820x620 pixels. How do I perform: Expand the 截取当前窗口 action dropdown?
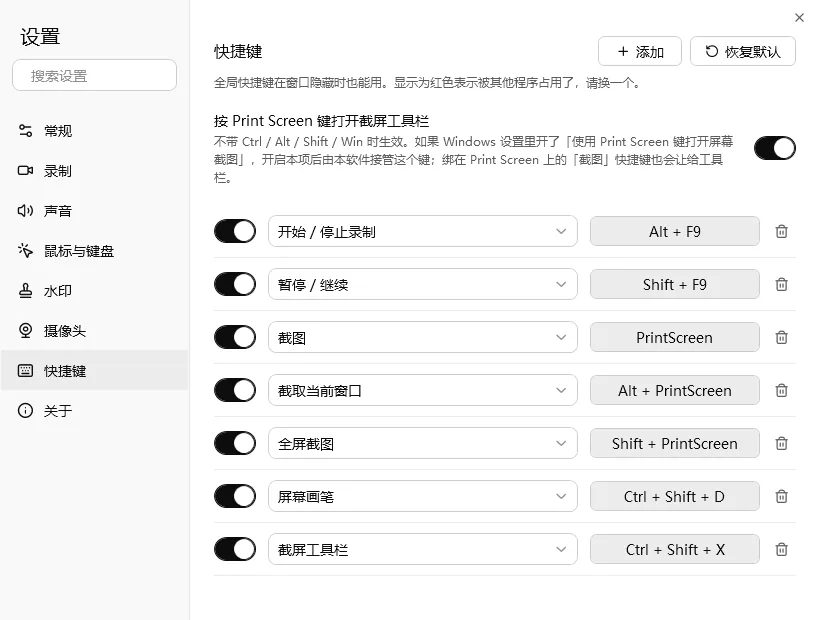(423, 390)
